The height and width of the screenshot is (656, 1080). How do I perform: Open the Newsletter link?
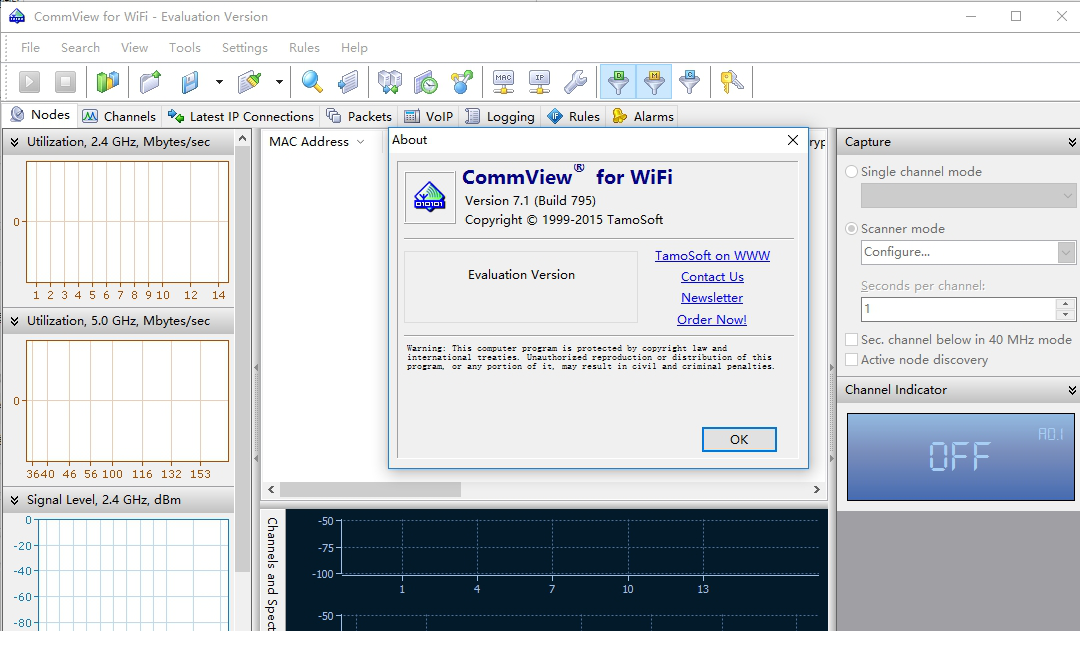[712, 298]
